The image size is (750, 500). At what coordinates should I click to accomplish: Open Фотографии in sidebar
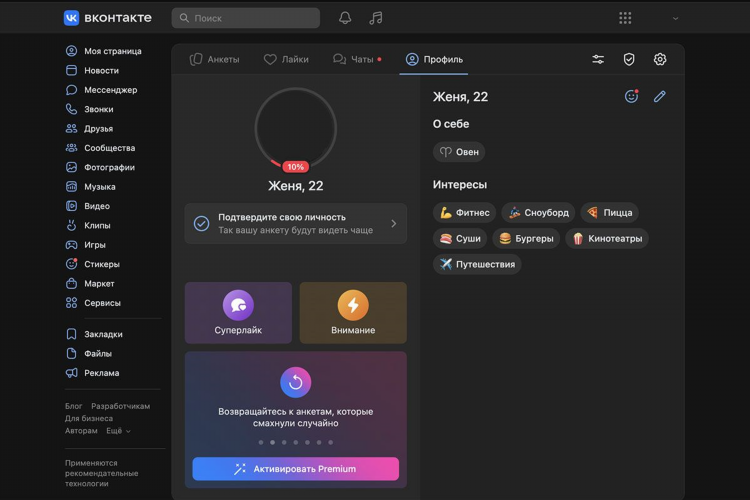[100, 167]
